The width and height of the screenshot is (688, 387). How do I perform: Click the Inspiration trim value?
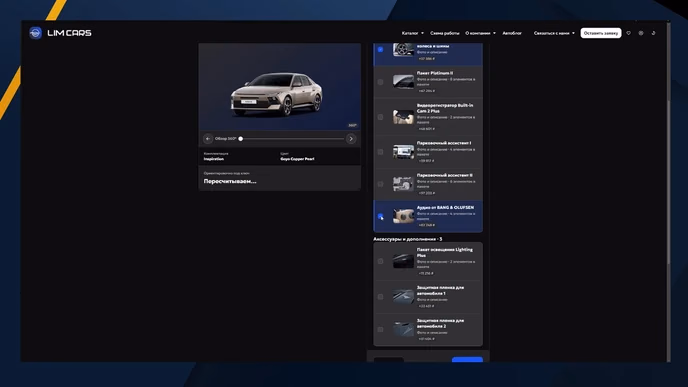point(214,159)
